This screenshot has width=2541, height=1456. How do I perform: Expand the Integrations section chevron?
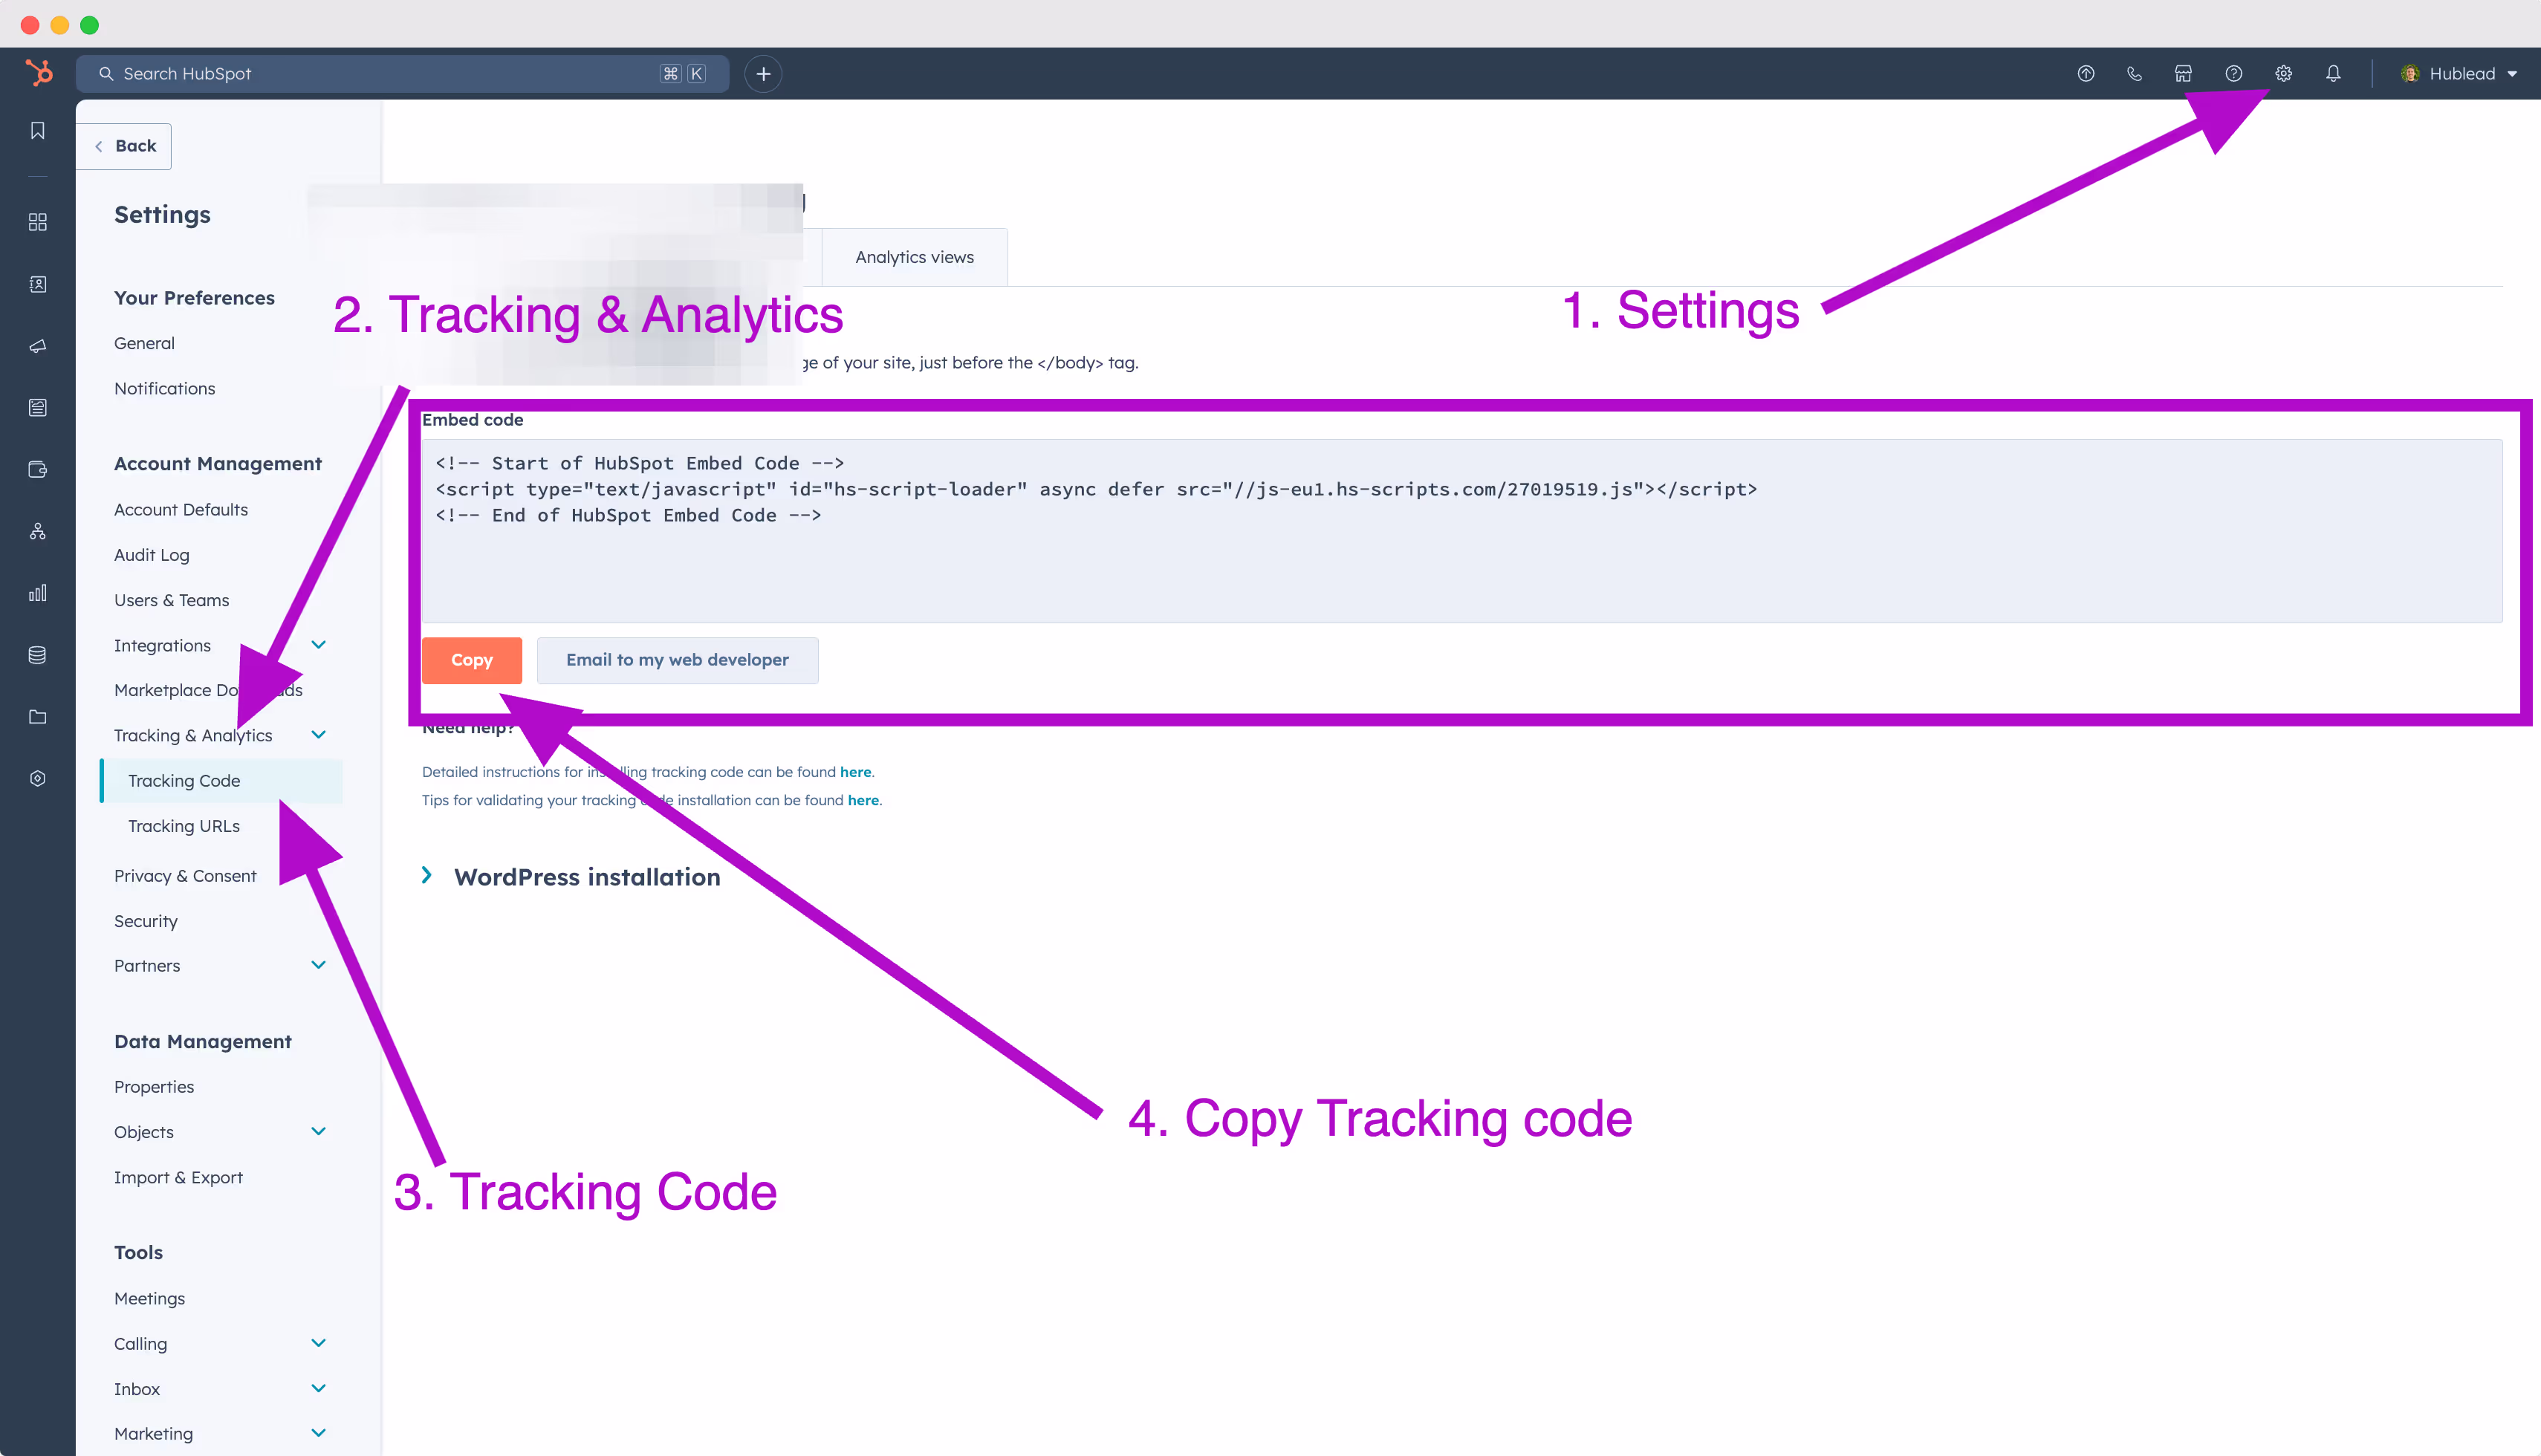click(319, 645)
